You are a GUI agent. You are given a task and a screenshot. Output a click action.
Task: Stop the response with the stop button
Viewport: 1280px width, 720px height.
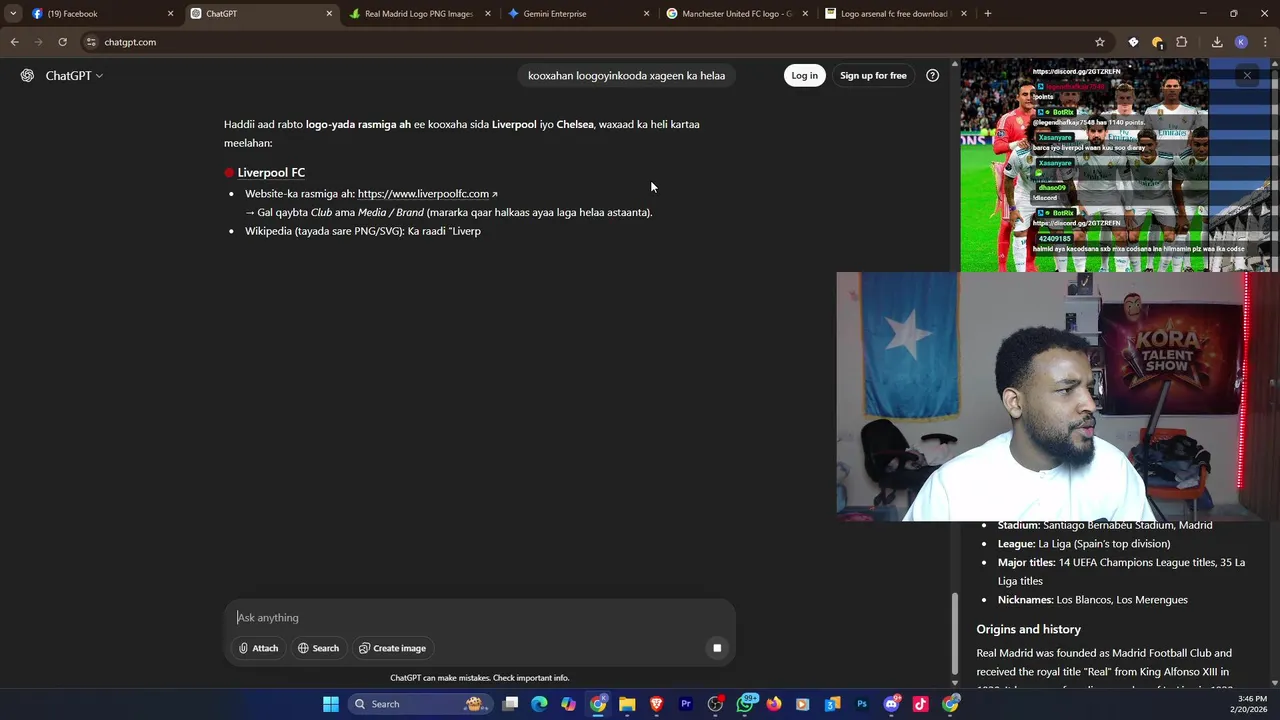click(717, 648)
